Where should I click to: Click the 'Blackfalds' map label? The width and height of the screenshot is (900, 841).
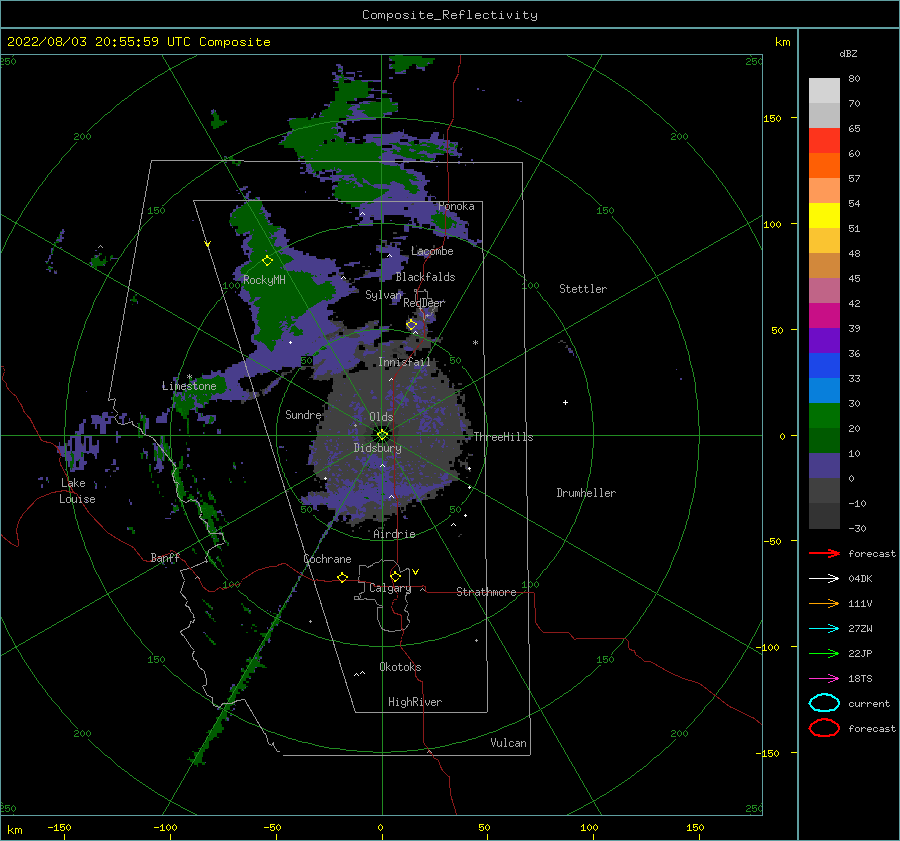click(x=425, y=277)
